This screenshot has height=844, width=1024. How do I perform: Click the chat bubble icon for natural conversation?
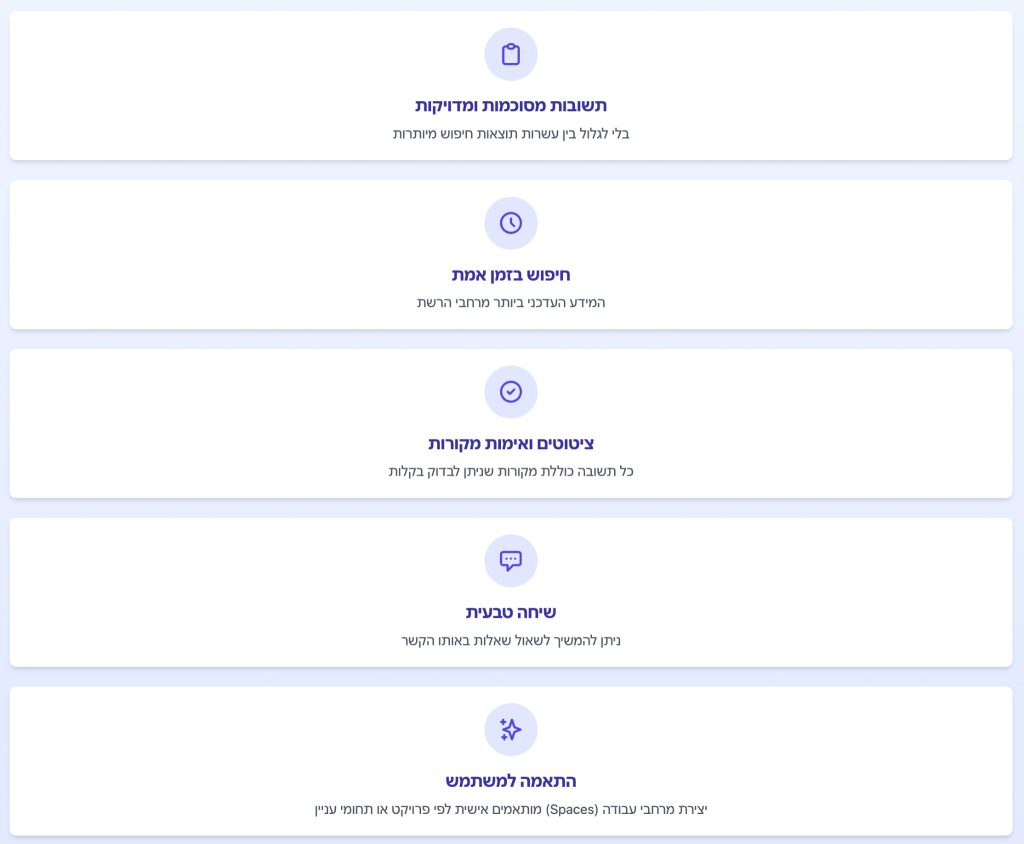[511, 560]
